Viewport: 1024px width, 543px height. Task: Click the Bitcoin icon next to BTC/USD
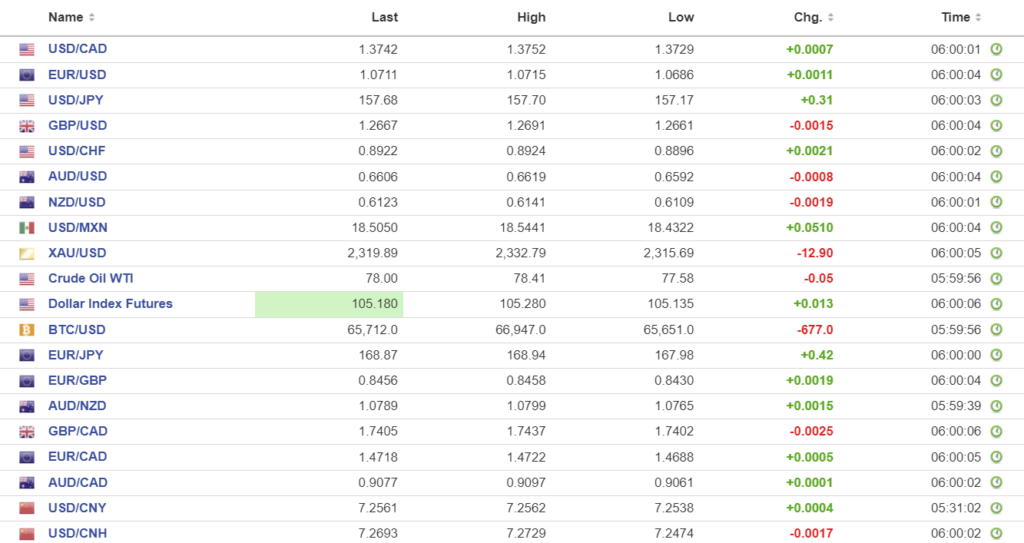click(x=27, y=330)
